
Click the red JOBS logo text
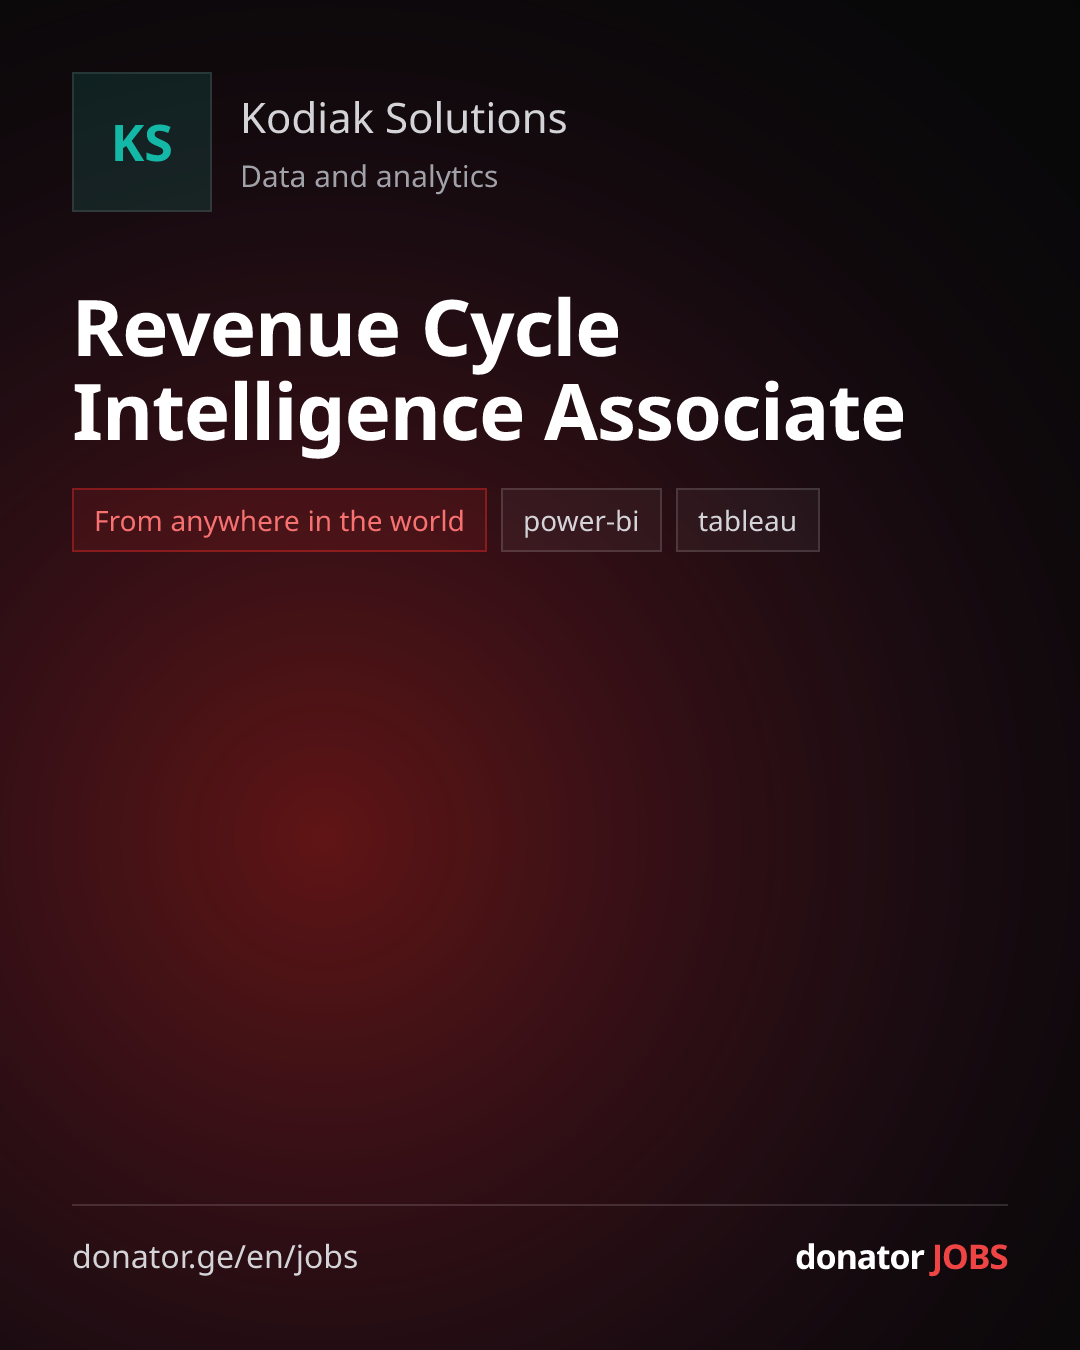(969, 1258)
